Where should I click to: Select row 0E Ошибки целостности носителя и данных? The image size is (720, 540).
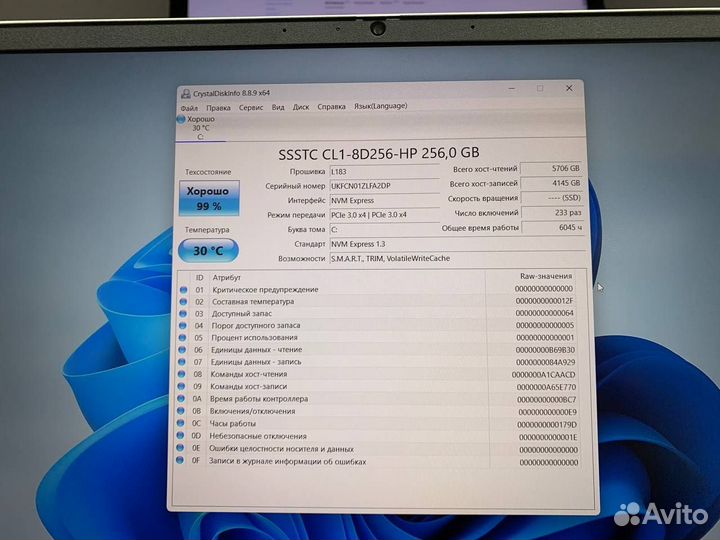pyautogui.click(x=377, y=449)
